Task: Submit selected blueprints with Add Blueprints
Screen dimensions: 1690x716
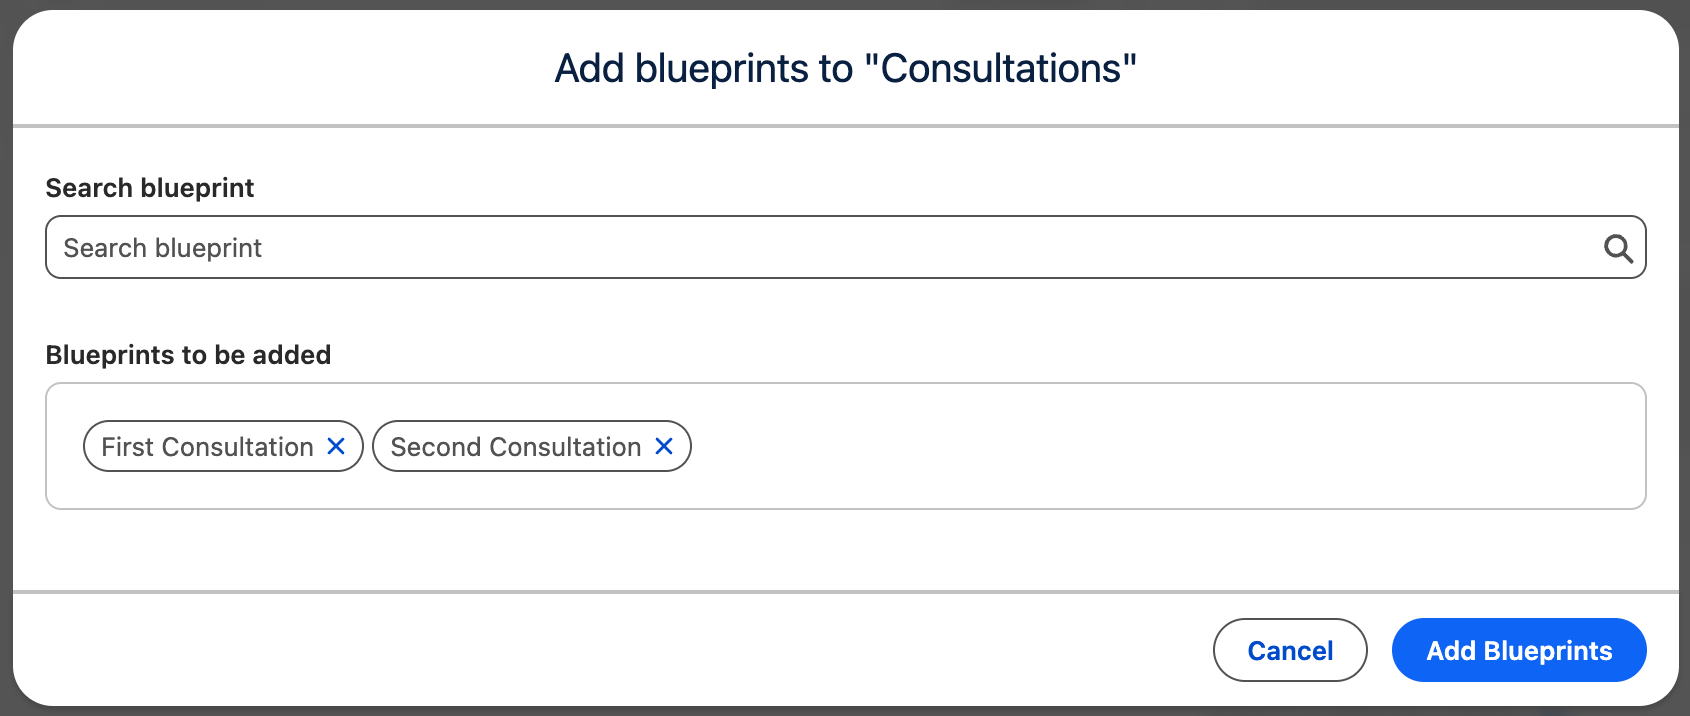Action: (x=1518, y=650)
